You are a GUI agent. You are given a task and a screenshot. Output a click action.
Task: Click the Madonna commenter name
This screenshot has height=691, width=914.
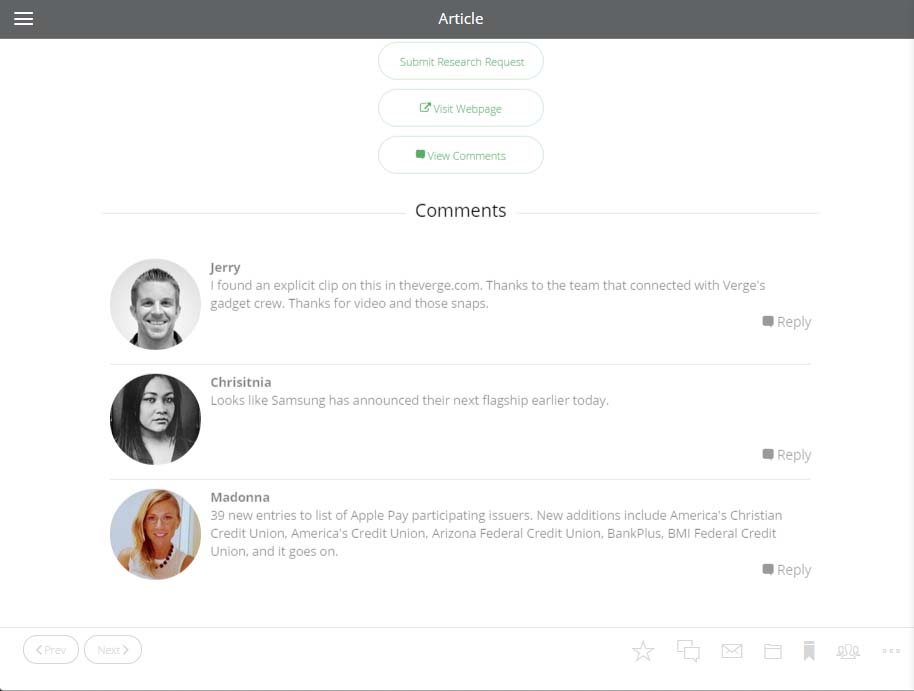[240, 497]
